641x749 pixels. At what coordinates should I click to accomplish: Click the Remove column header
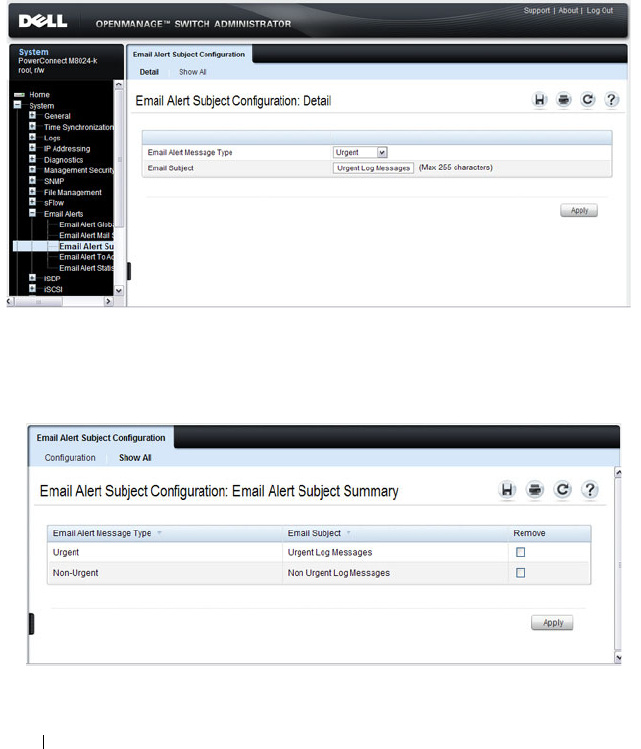529,533
